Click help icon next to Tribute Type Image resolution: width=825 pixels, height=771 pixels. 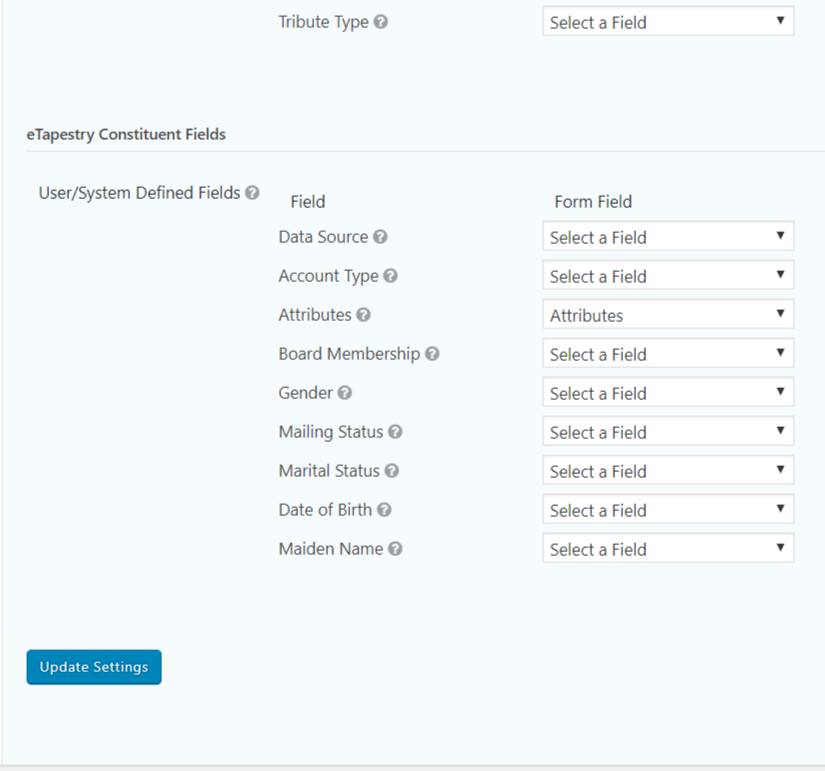[x=380, y=22]
